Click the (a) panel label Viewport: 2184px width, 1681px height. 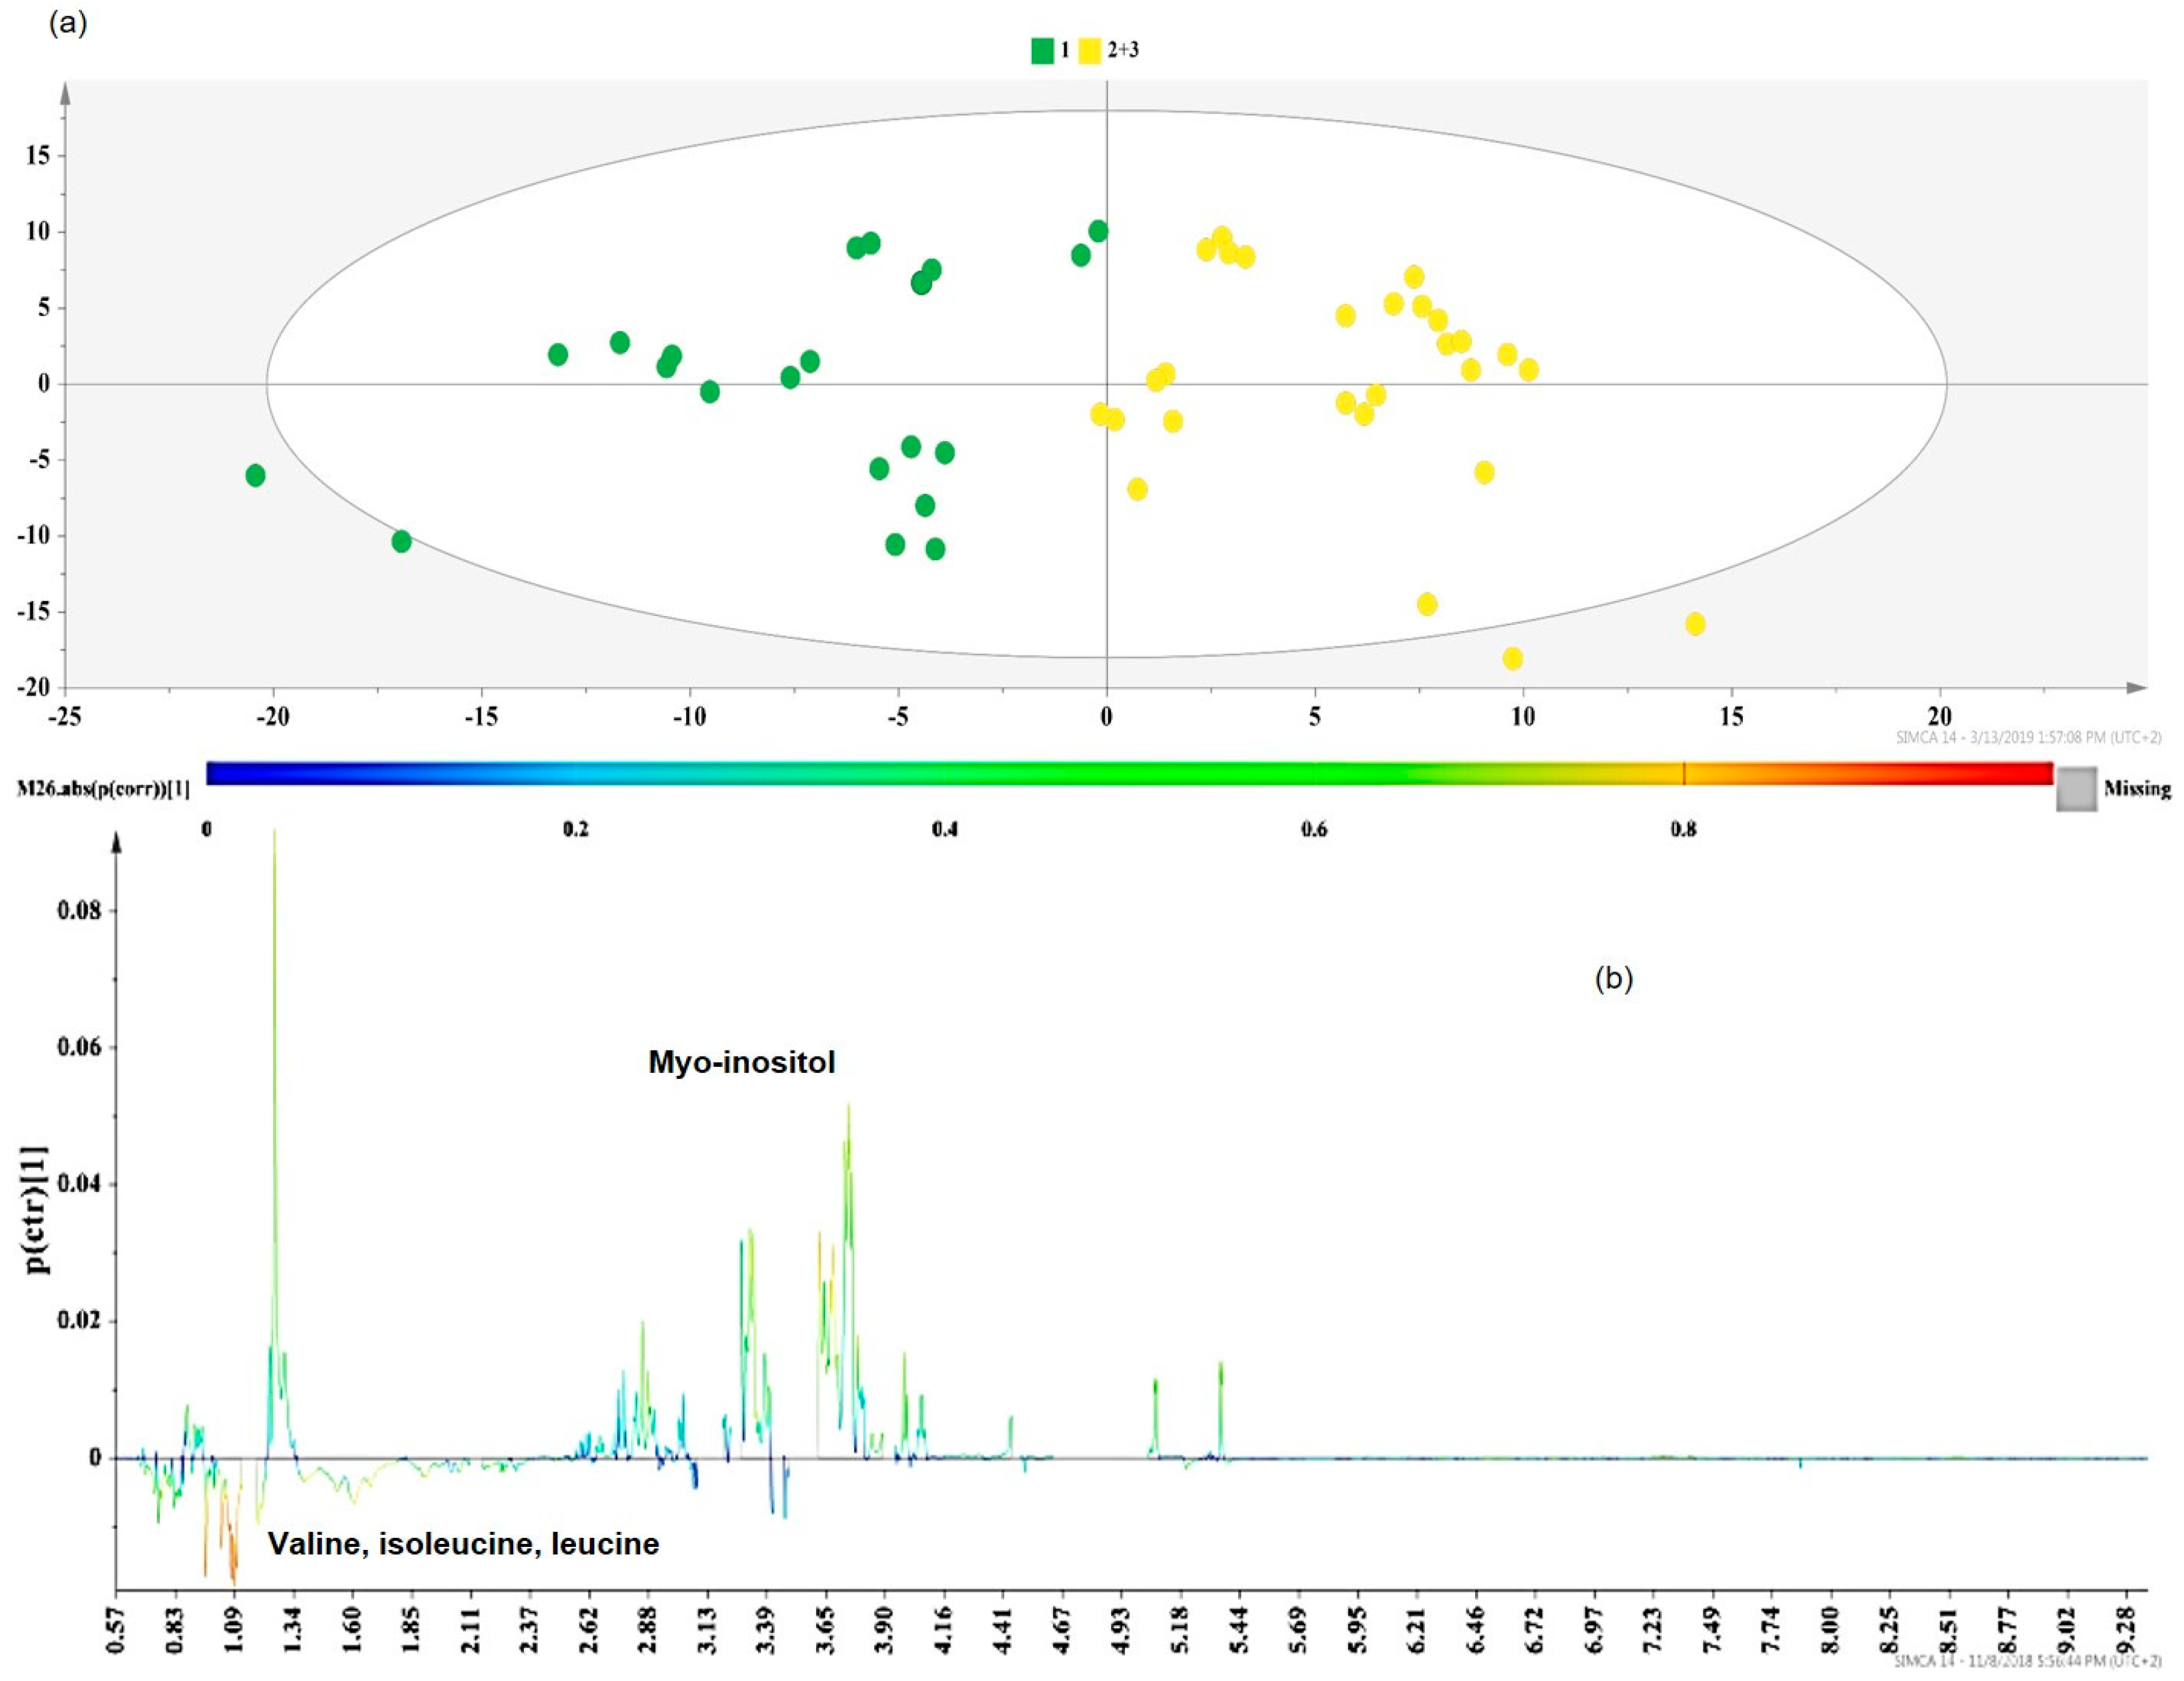coord(68,23)
